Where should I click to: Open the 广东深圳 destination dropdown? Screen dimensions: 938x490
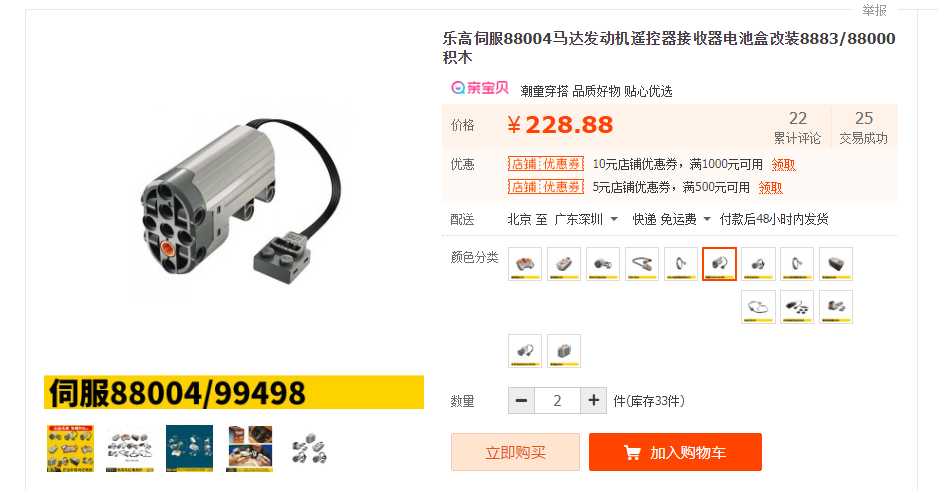tap(586, 220)
